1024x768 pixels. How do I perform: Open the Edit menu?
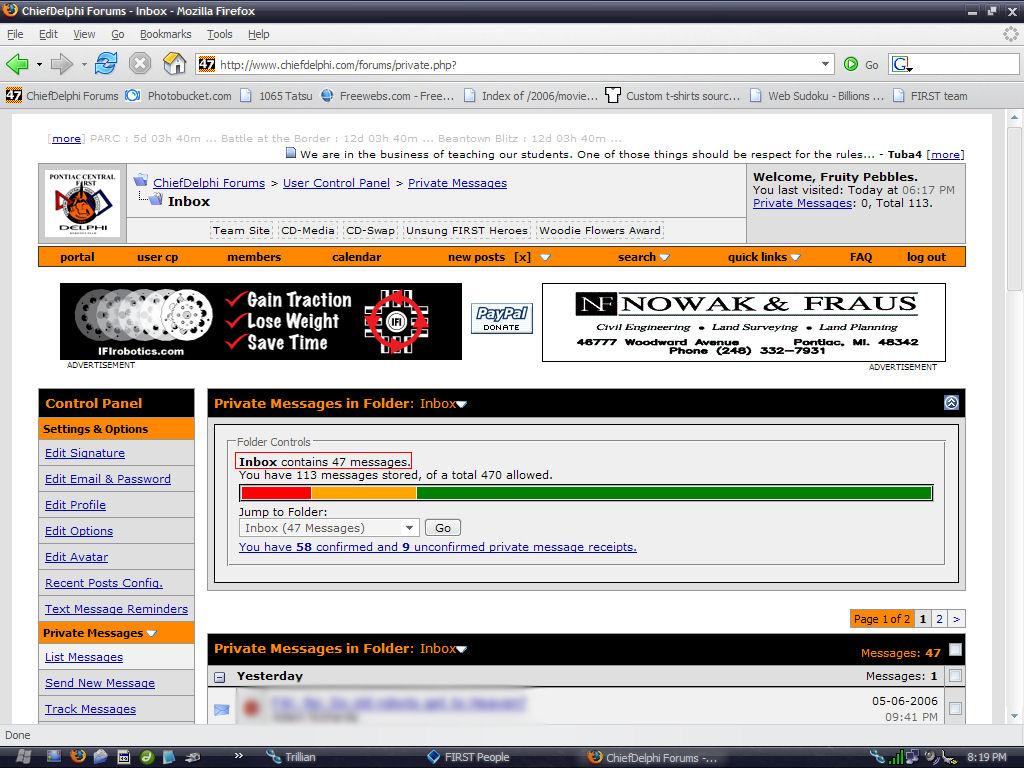(x=48, y=34)
